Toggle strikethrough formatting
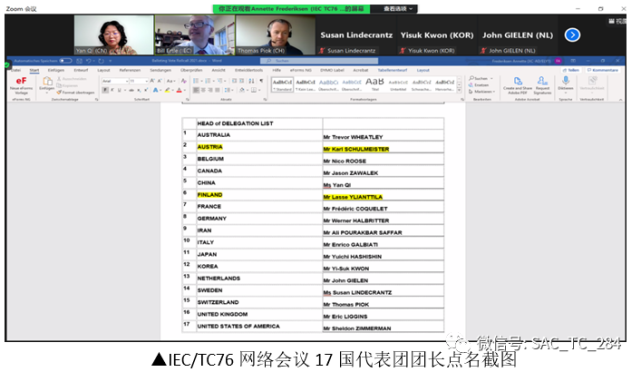Viewport: 641px width, 372px height. 131,90
